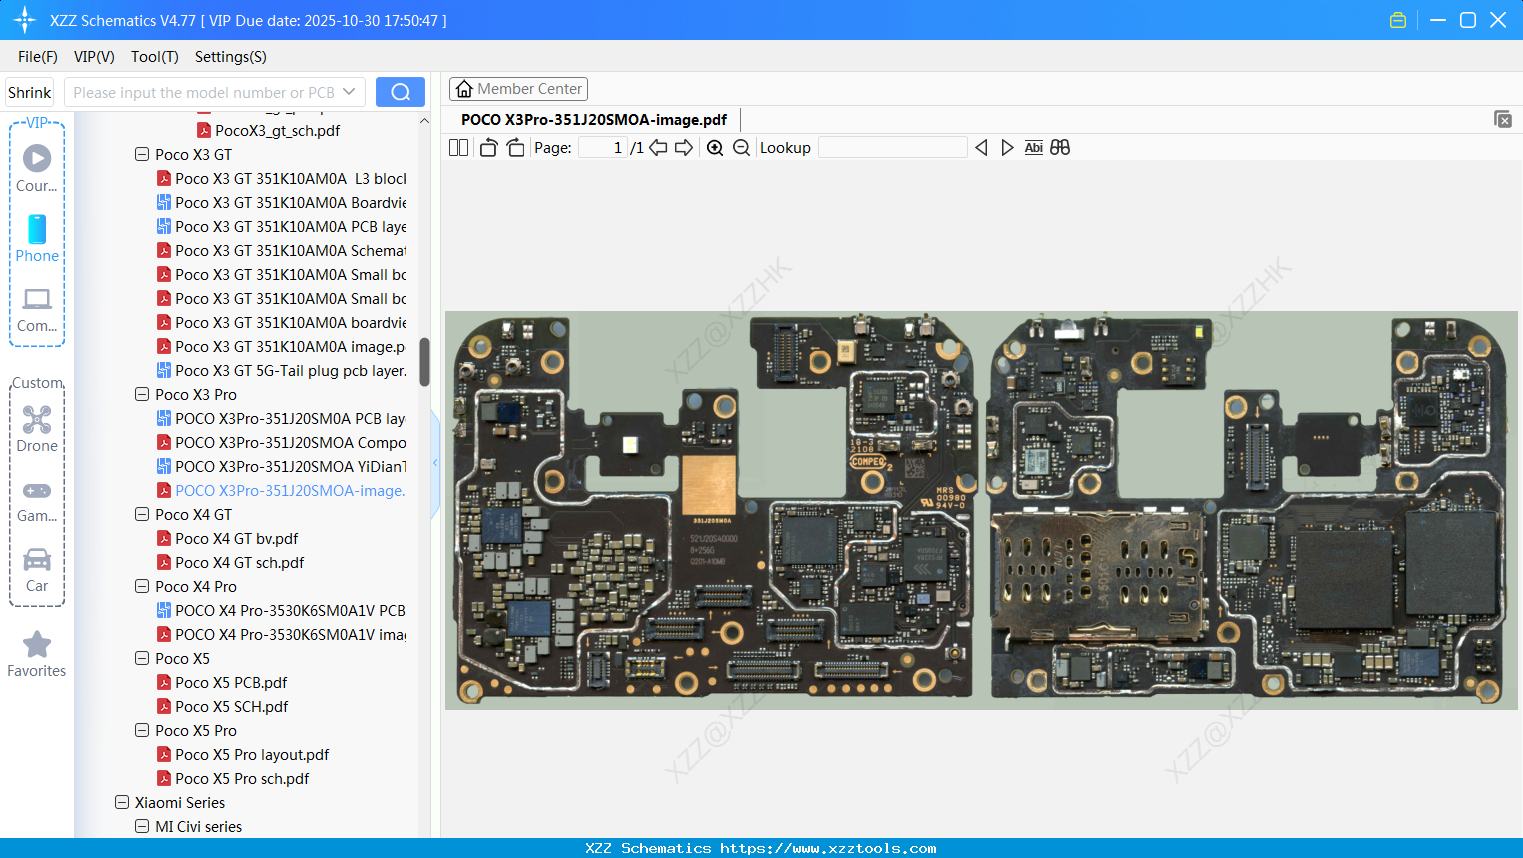Rotate the page clockwise

pyautogui.click(x=515, y=148)
